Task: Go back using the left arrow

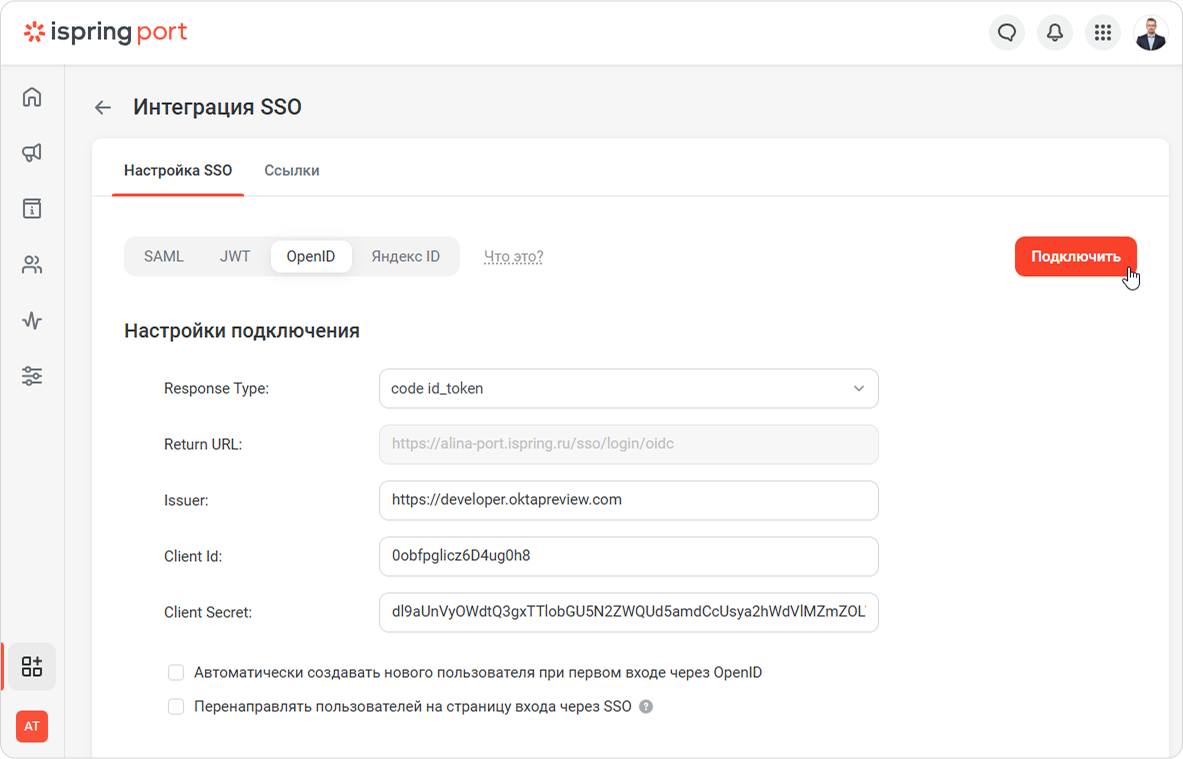Action: coord(103,108)
